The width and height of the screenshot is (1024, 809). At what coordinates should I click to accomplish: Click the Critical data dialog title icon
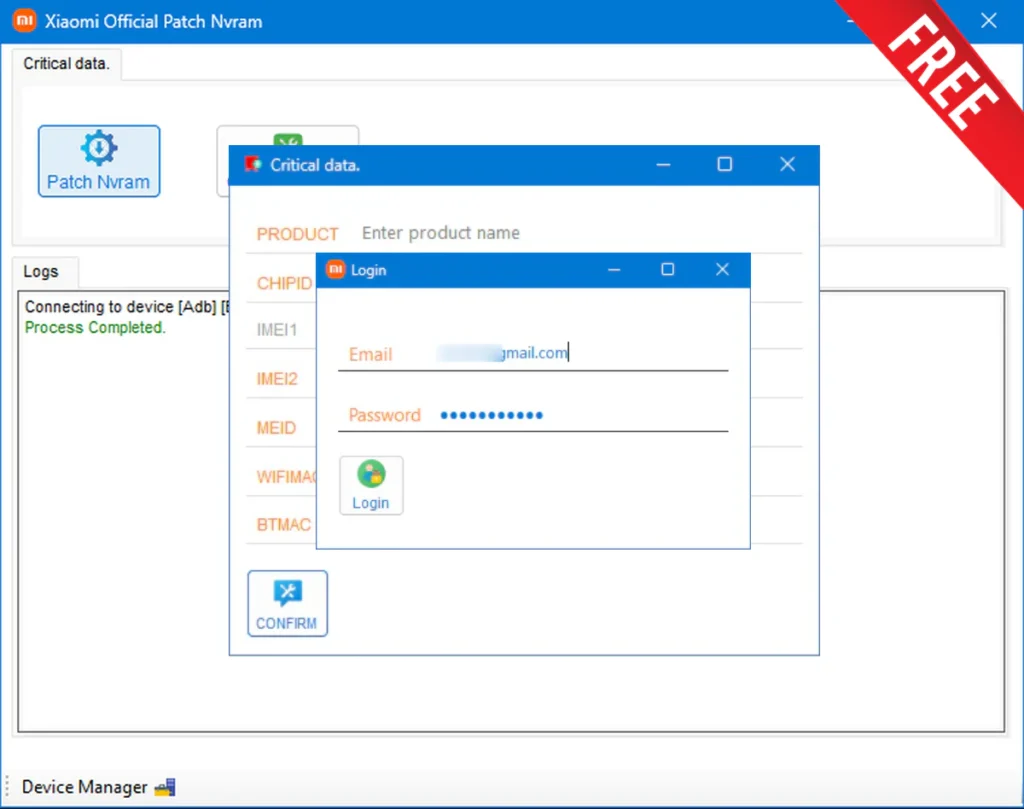[x=253, y=165]
